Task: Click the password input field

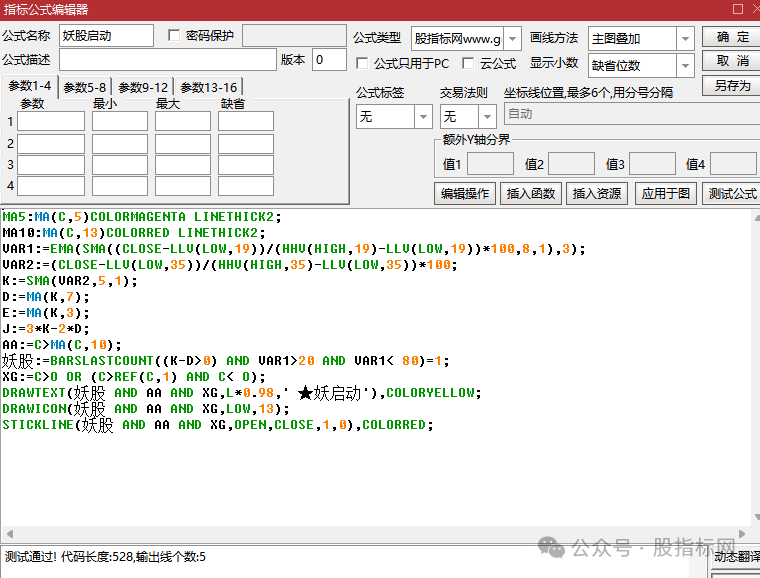Action: (x=294, y=36)
